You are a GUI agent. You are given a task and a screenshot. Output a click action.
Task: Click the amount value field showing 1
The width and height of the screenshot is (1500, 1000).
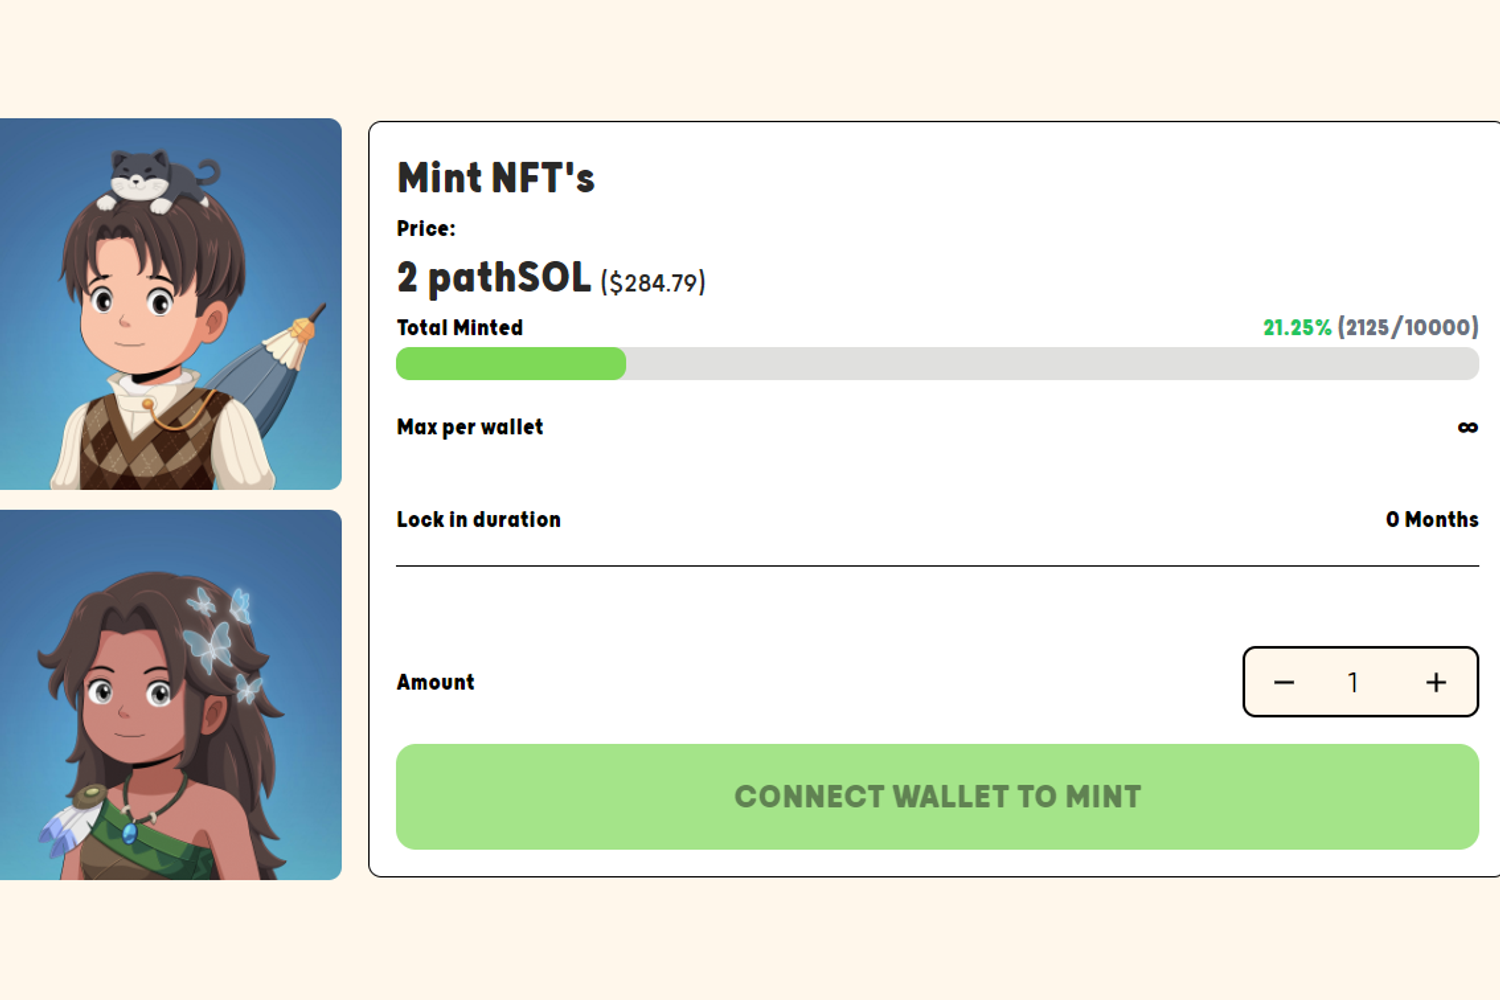click(1353, 682)
